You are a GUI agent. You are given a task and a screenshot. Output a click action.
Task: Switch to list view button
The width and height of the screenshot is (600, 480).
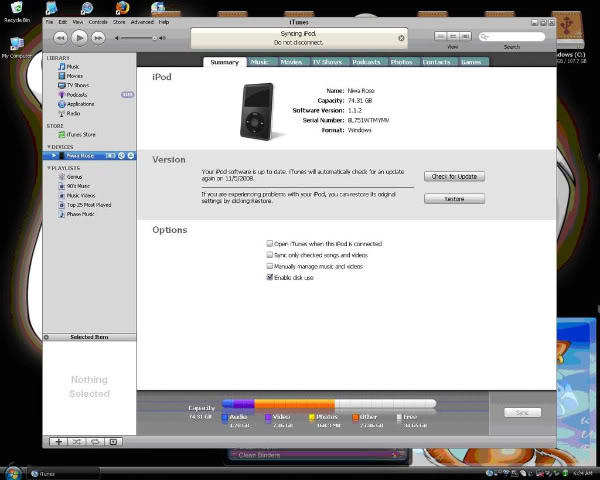point(441,36)
